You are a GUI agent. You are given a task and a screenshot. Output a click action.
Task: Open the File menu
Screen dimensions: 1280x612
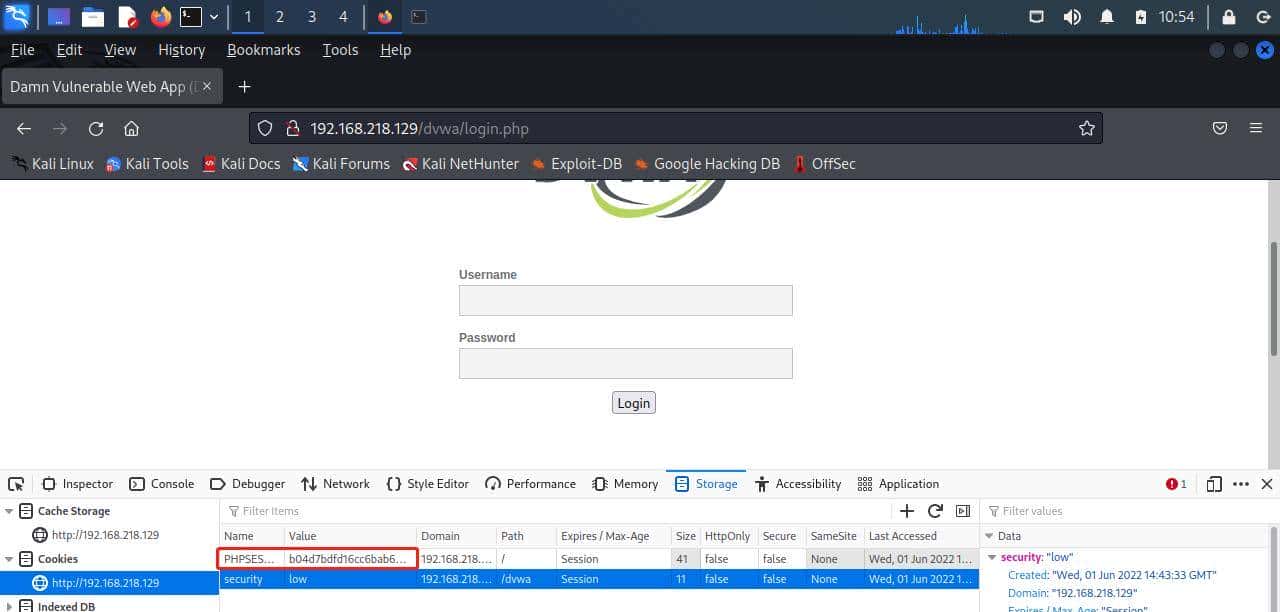[22, 50]
